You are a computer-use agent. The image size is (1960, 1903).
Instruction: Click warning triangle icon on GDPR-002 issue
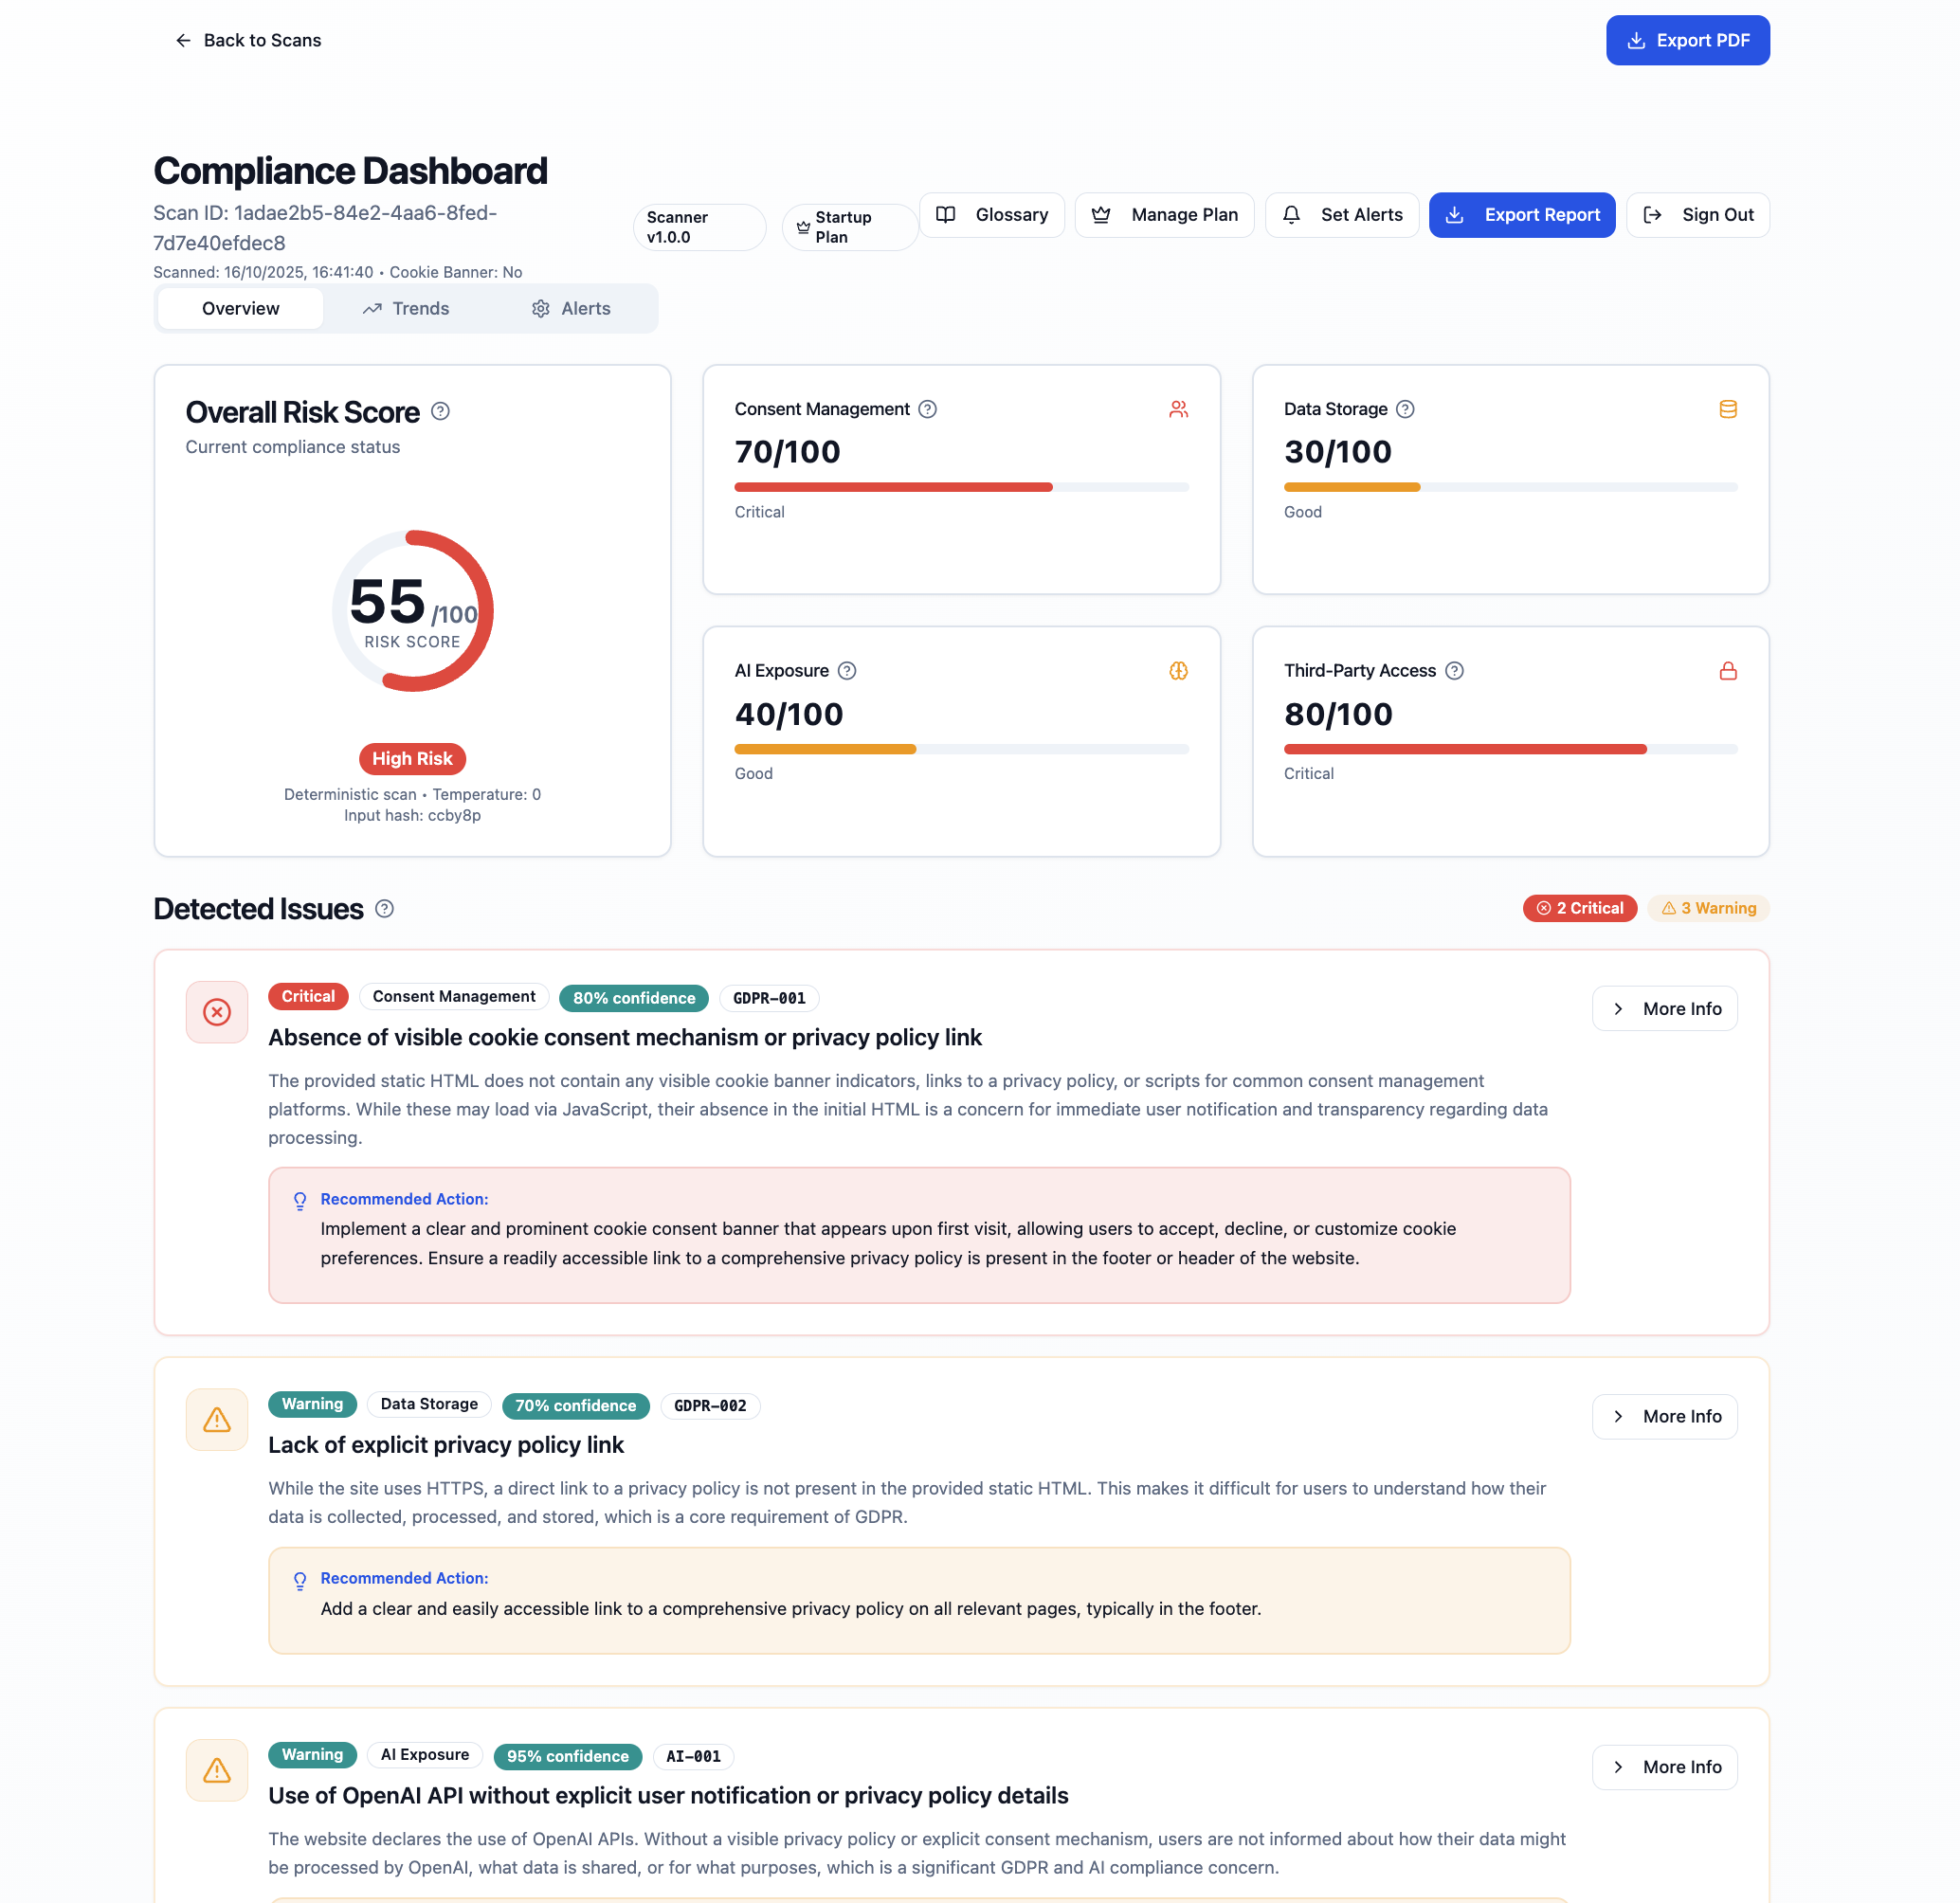pyautogui.click(x=217, y=1419)
